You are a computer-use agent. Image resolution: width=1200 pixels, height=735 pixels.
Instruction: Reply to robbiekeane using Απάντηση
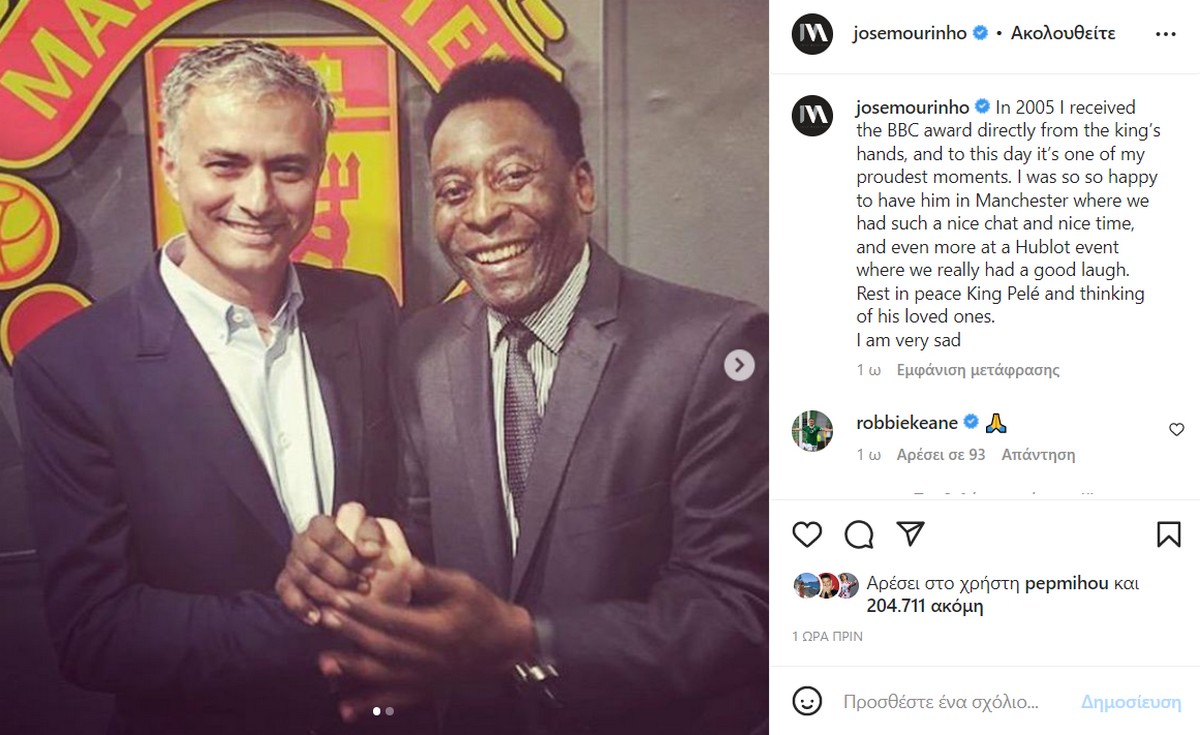[x=1039, y=454]
